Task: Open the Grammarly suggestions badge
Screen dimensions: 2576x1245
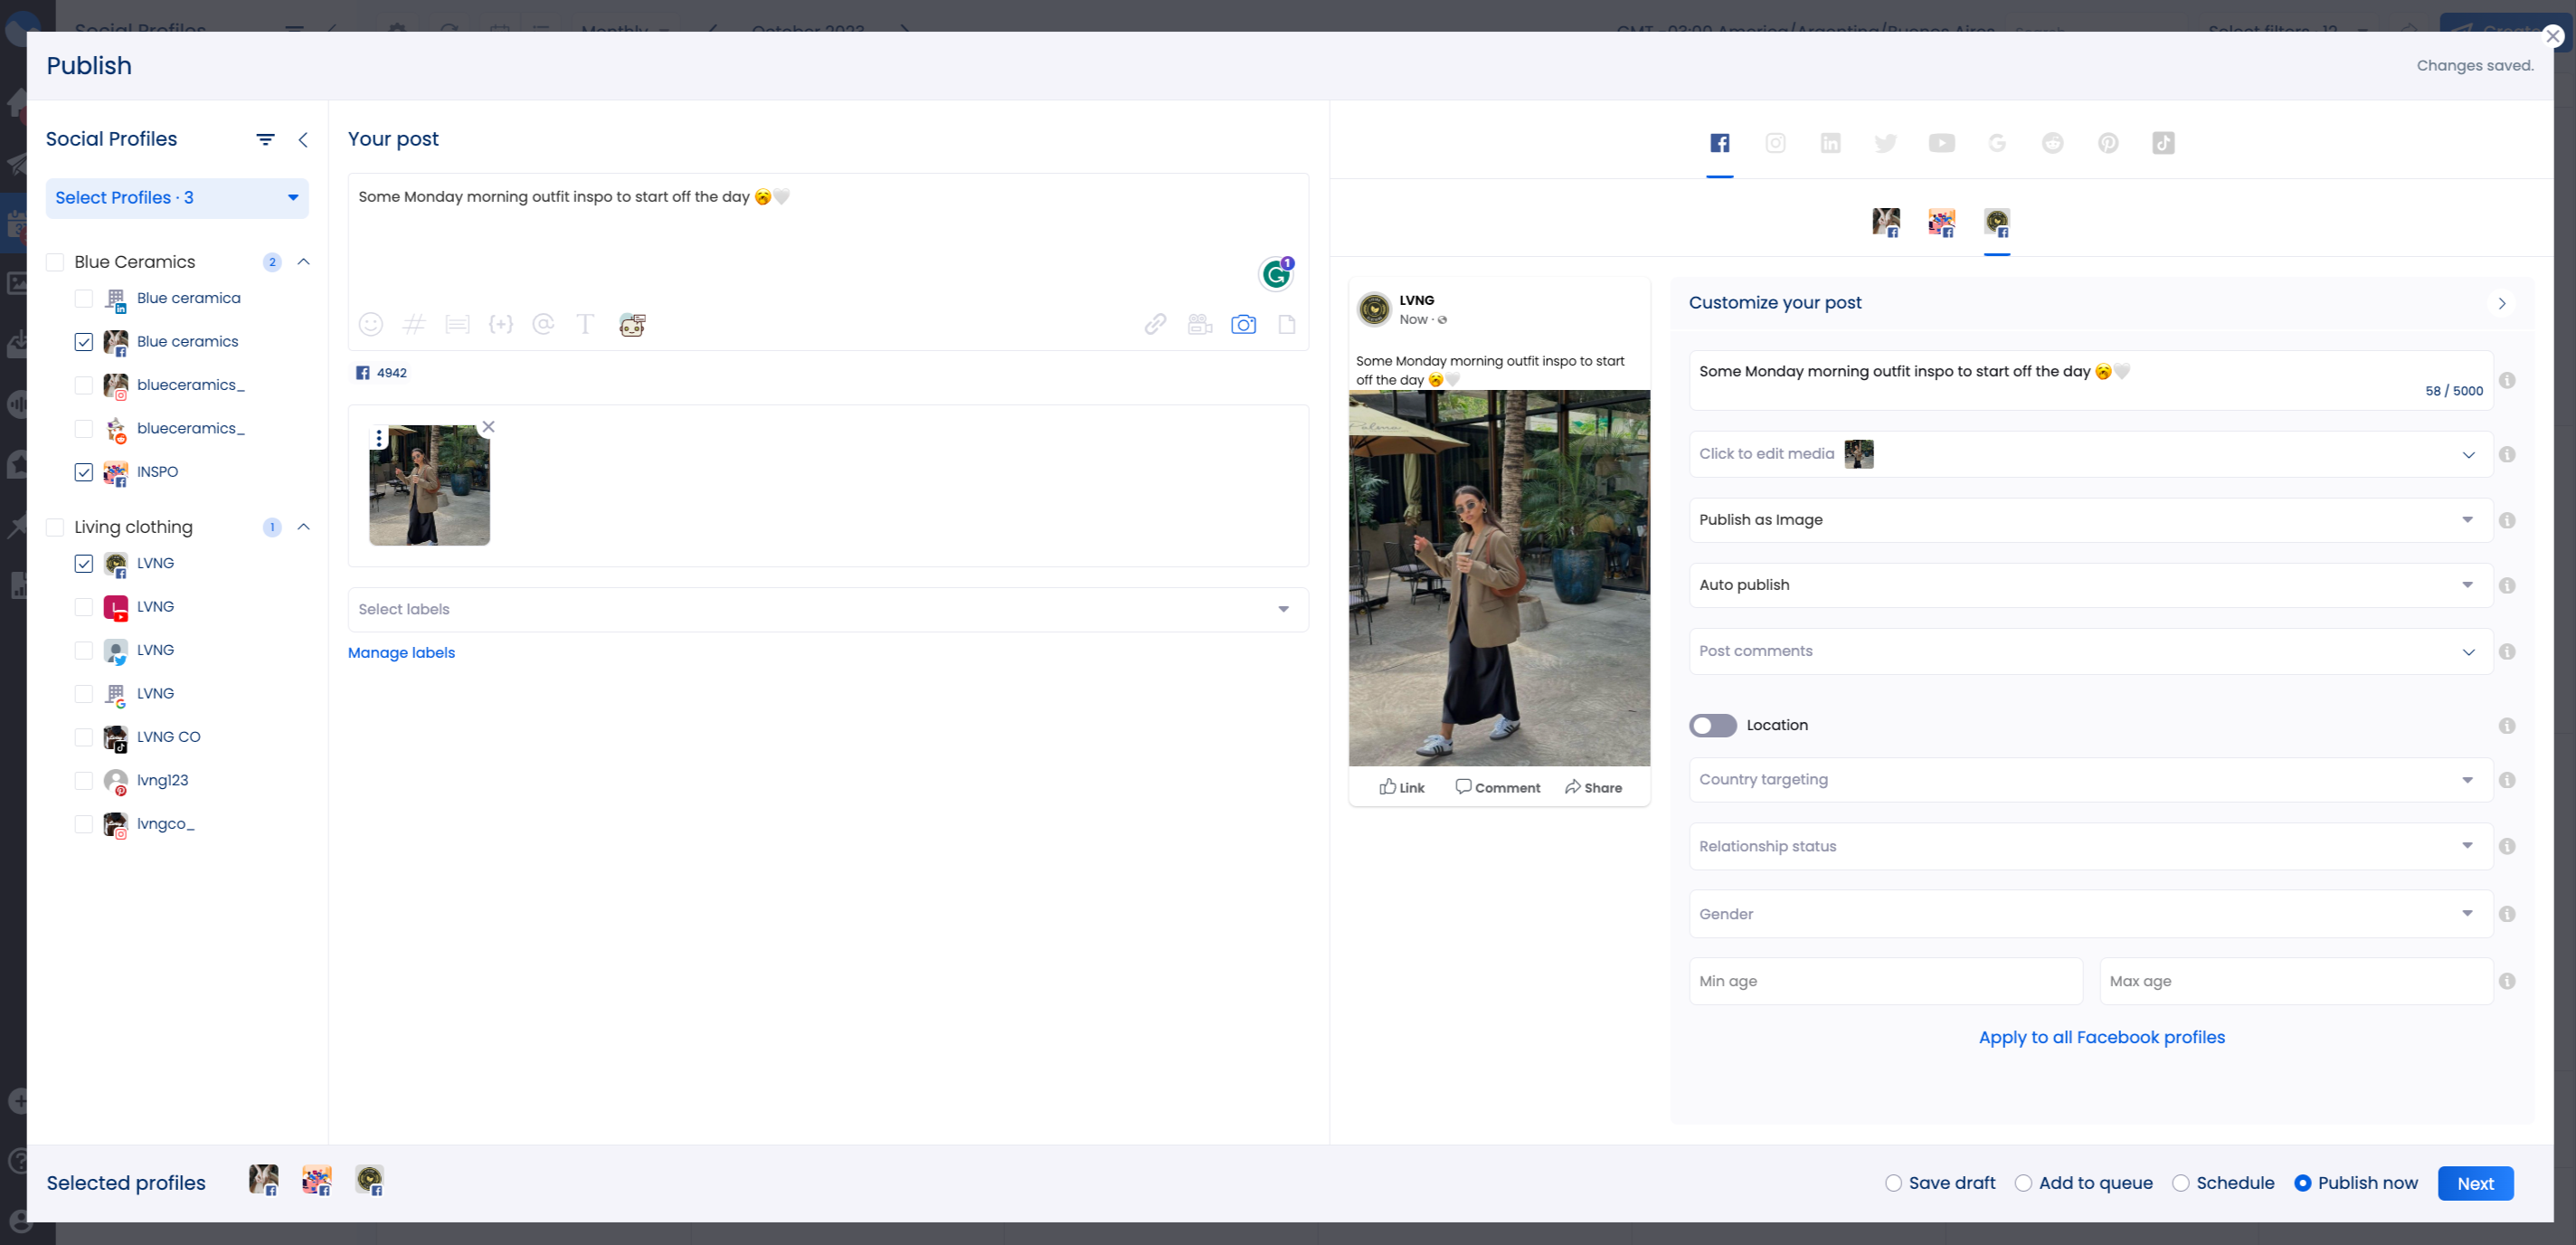Action: tap(1276, 273)
